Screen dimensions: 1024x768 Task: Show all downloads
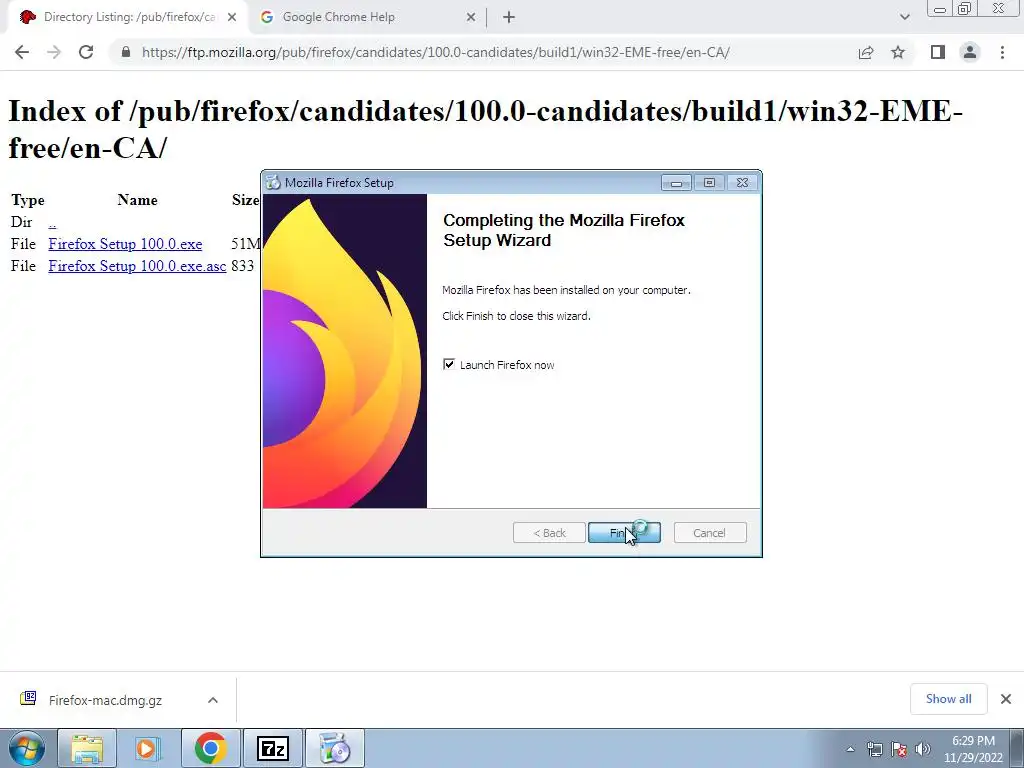pos(948,699)
